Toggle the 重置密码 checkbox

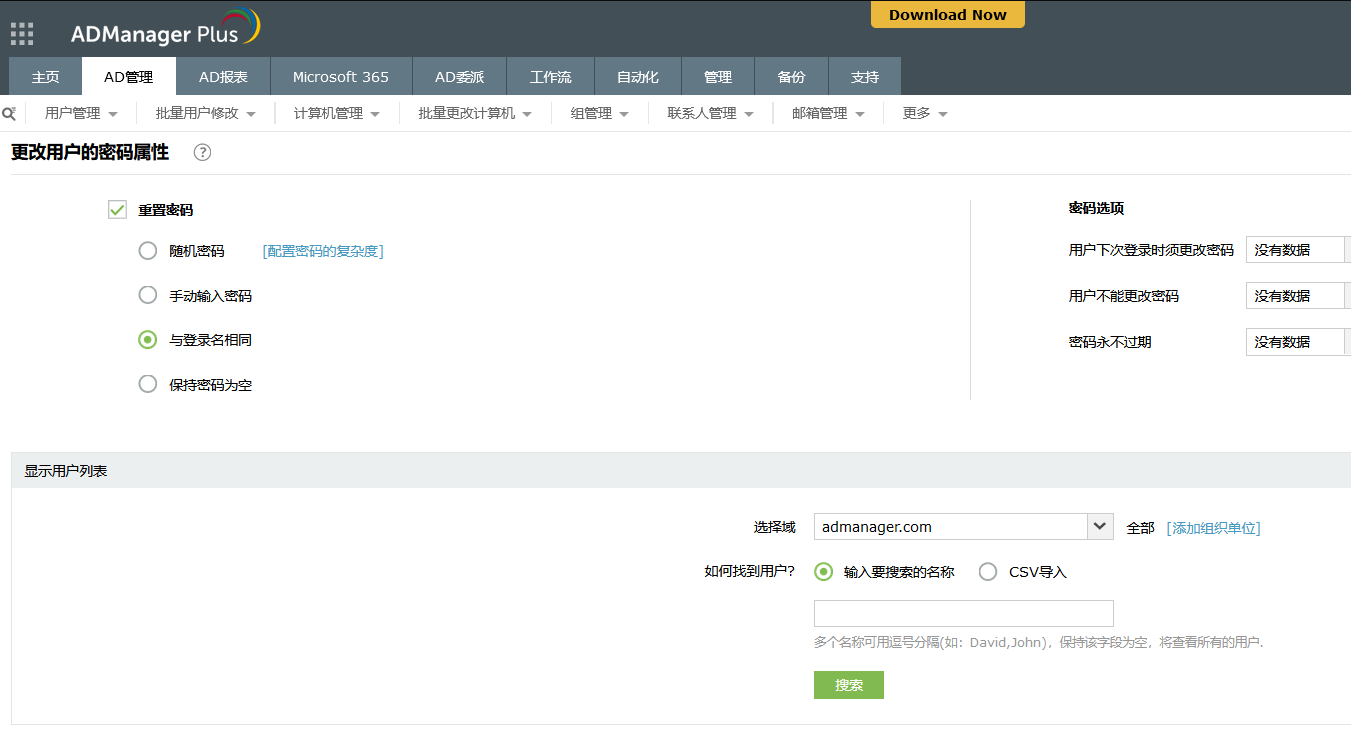[118, 210]
